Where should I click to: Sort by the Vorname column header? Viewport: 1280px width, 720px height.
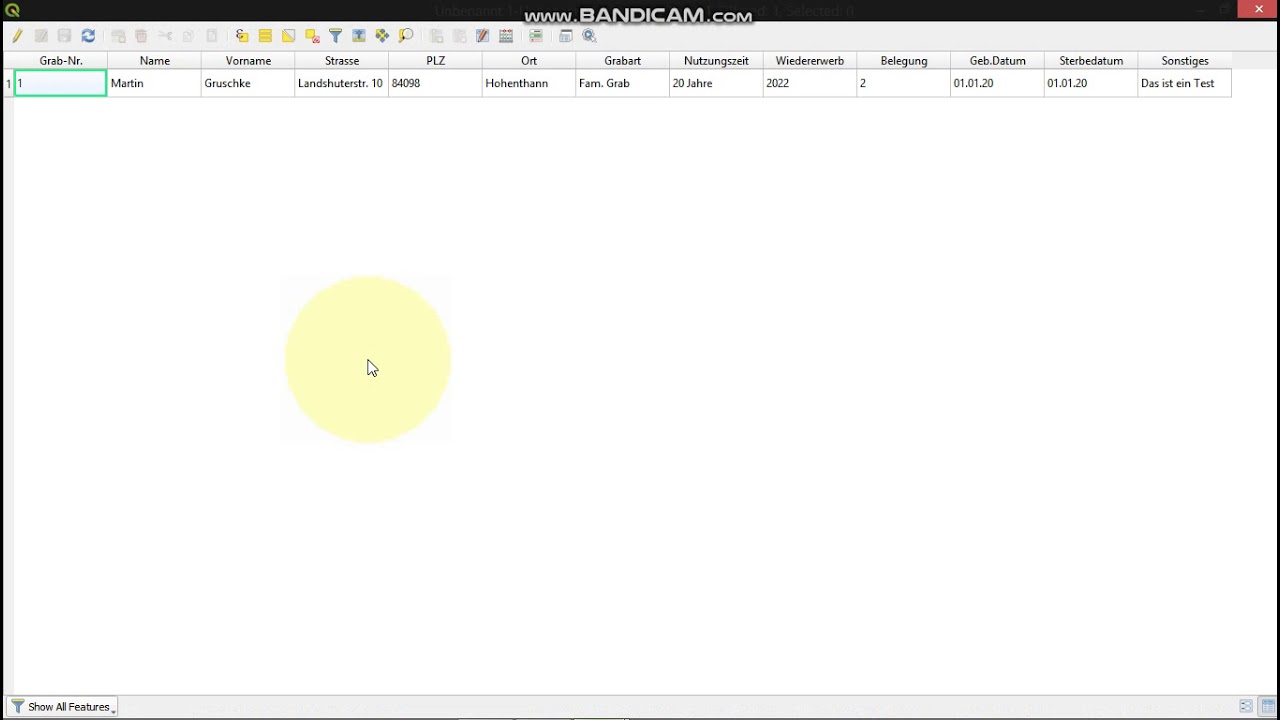click(x=248, y=61)
